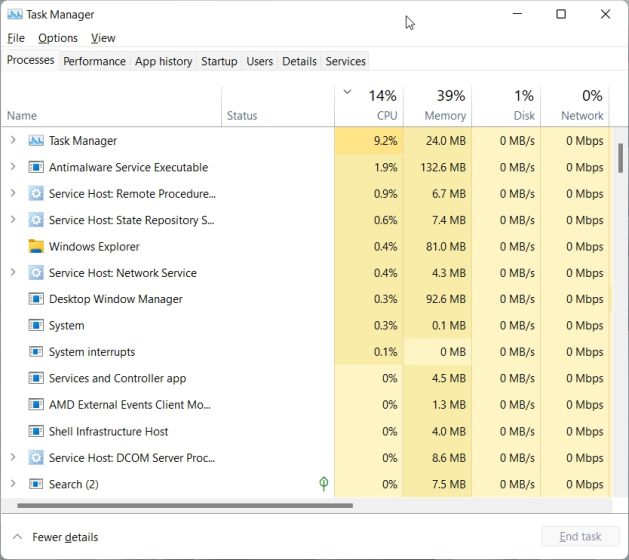Switch to the Performance tab
This screenshot has height=560, width=629.
[95, 61]
